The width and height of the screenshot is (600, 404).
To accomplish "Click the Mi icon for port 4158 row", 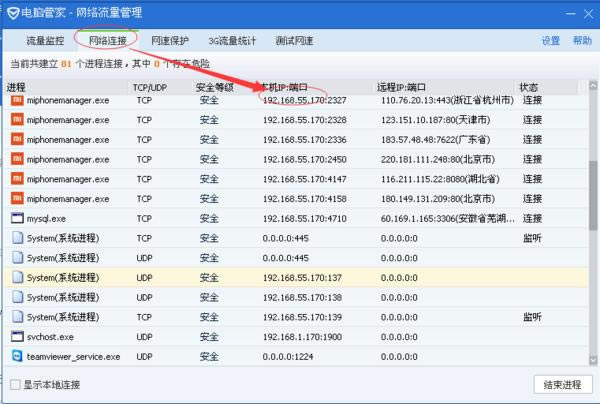I will click(16, 198).
